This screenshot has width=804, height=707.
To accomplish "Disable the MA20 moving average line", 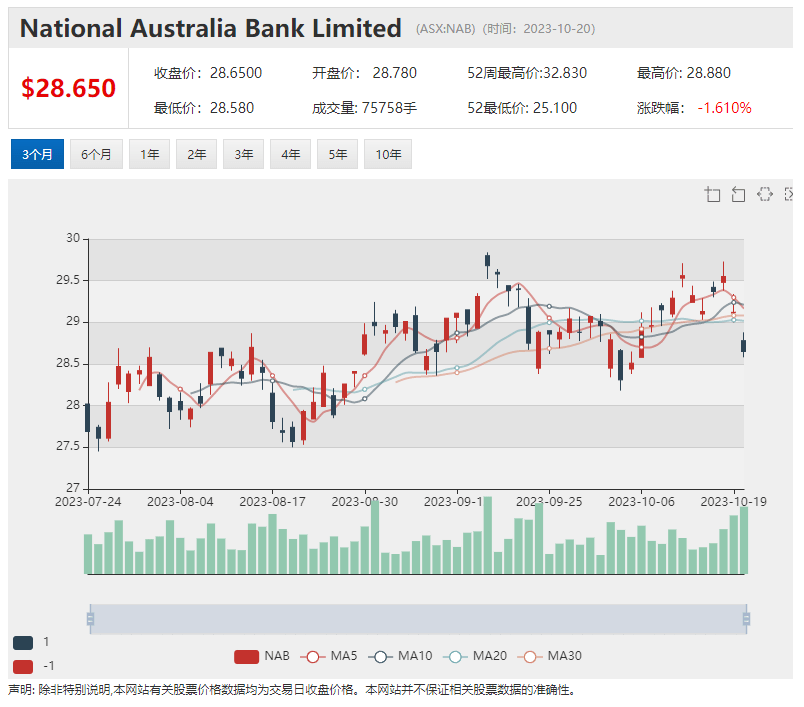I will click(475, 656).
